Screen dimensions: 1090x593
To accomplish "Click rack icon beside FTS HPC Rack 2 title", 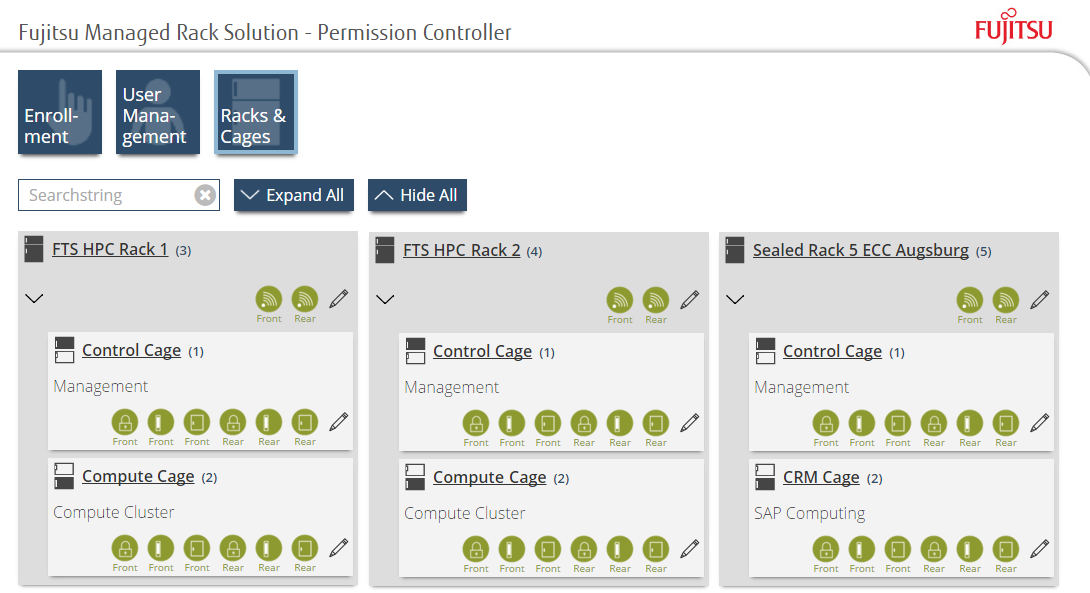I will click(384, 250).
